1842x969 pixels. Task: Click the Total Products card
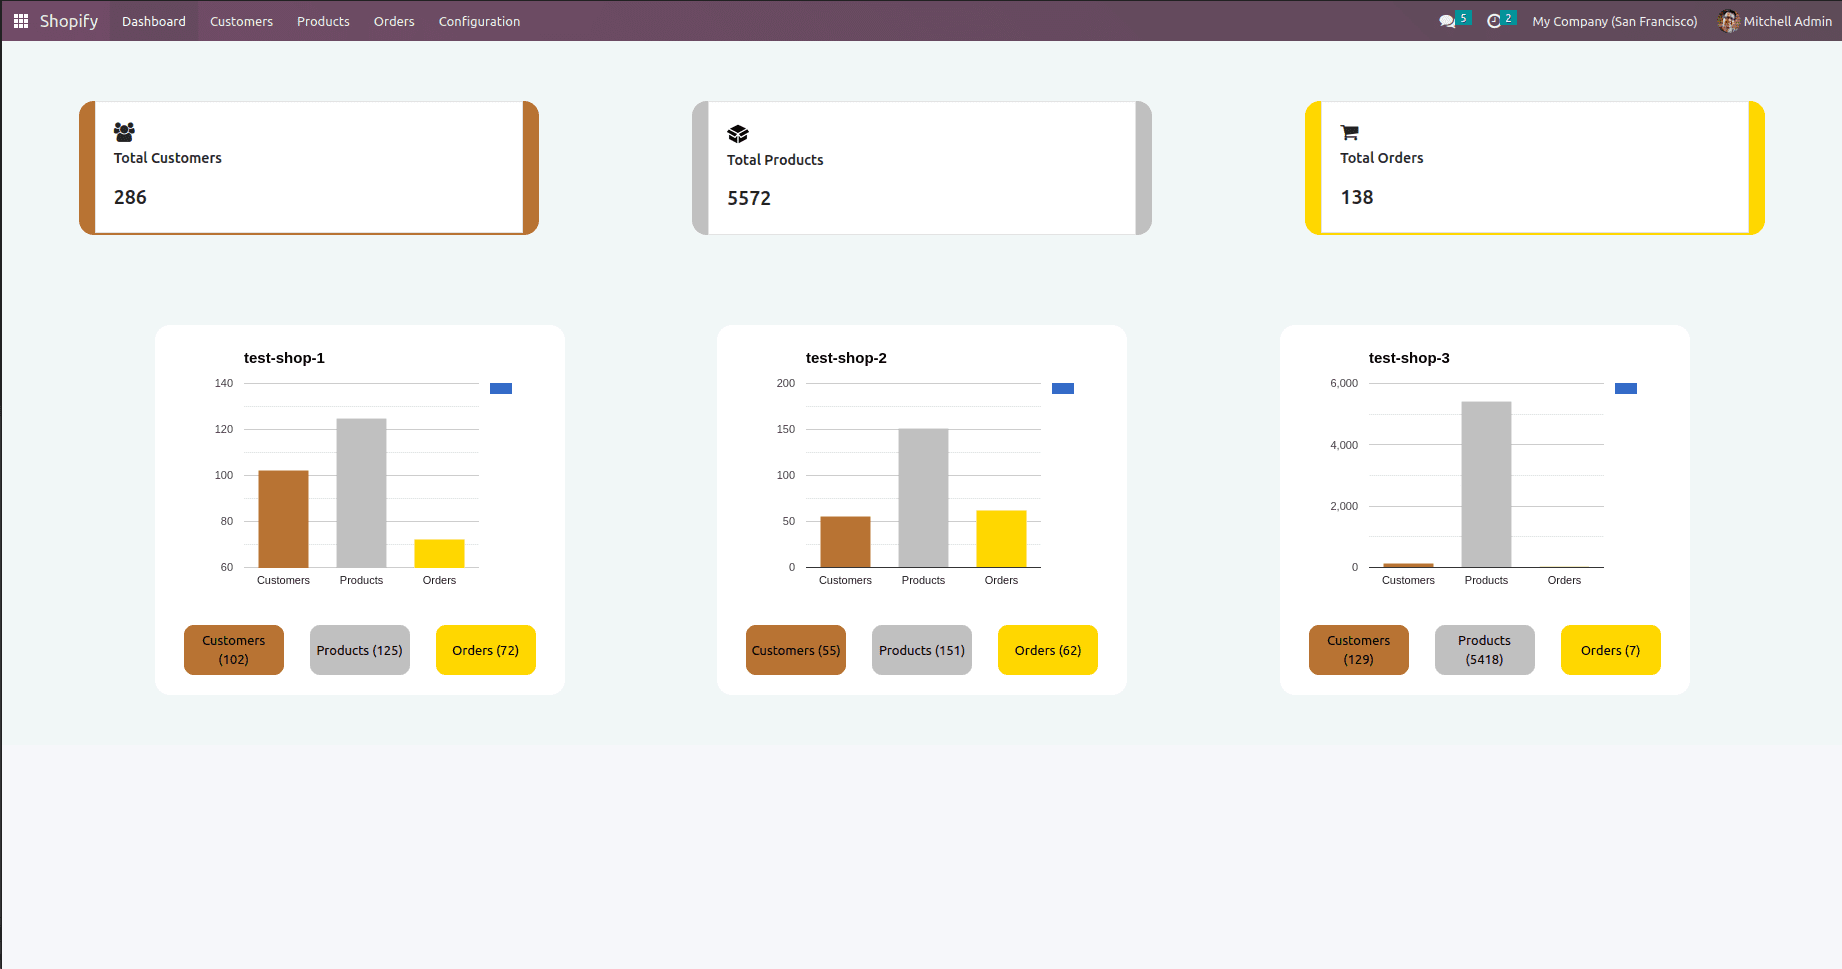922,168
